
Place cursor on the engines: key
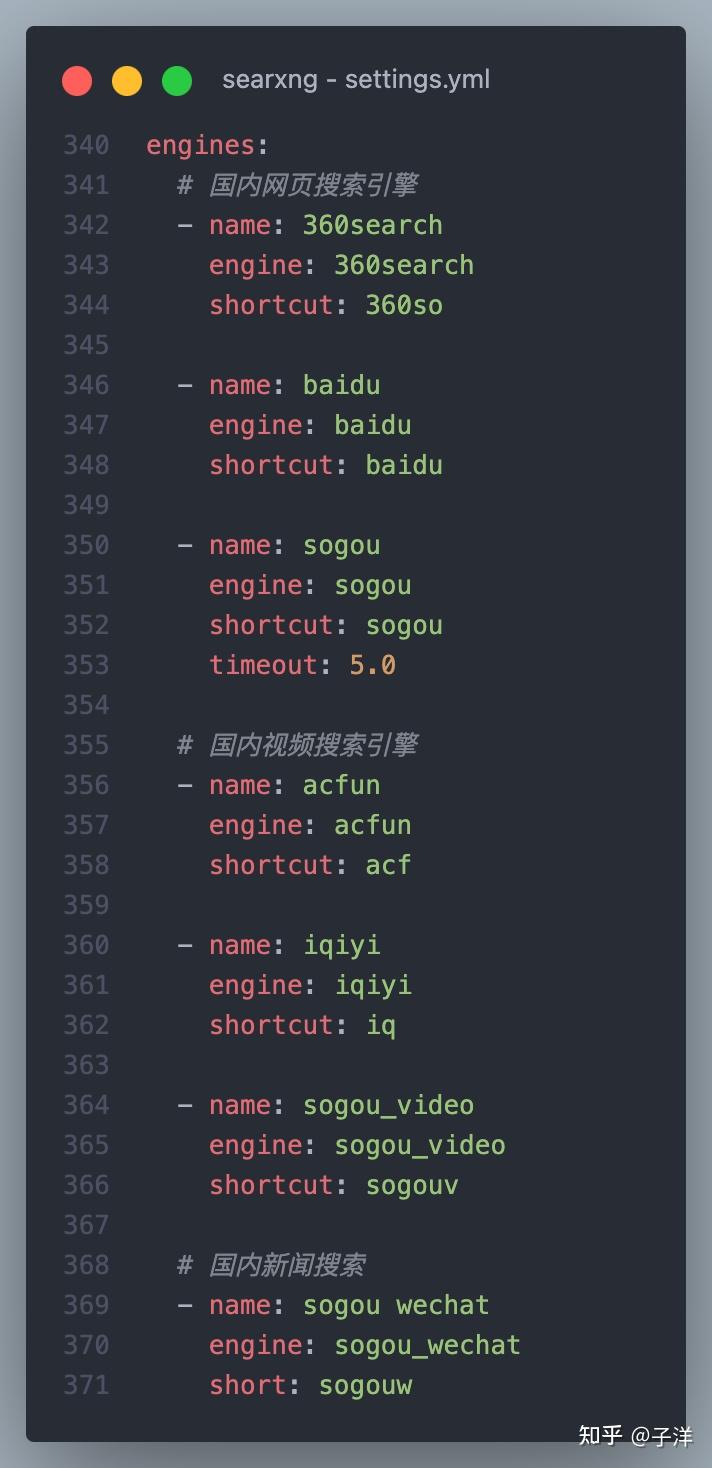tap(207, 146)
